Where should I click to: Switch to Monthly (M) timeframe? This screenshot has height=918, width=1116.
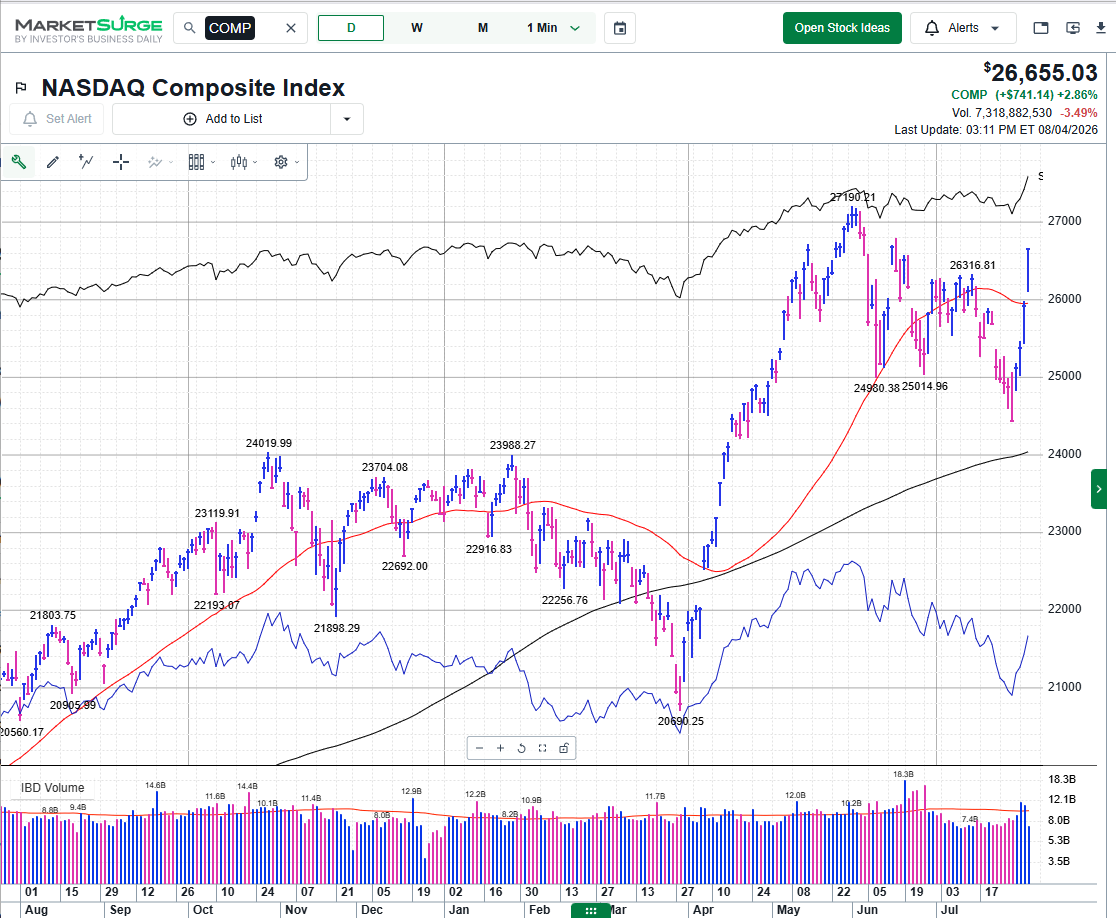point(483,28)
